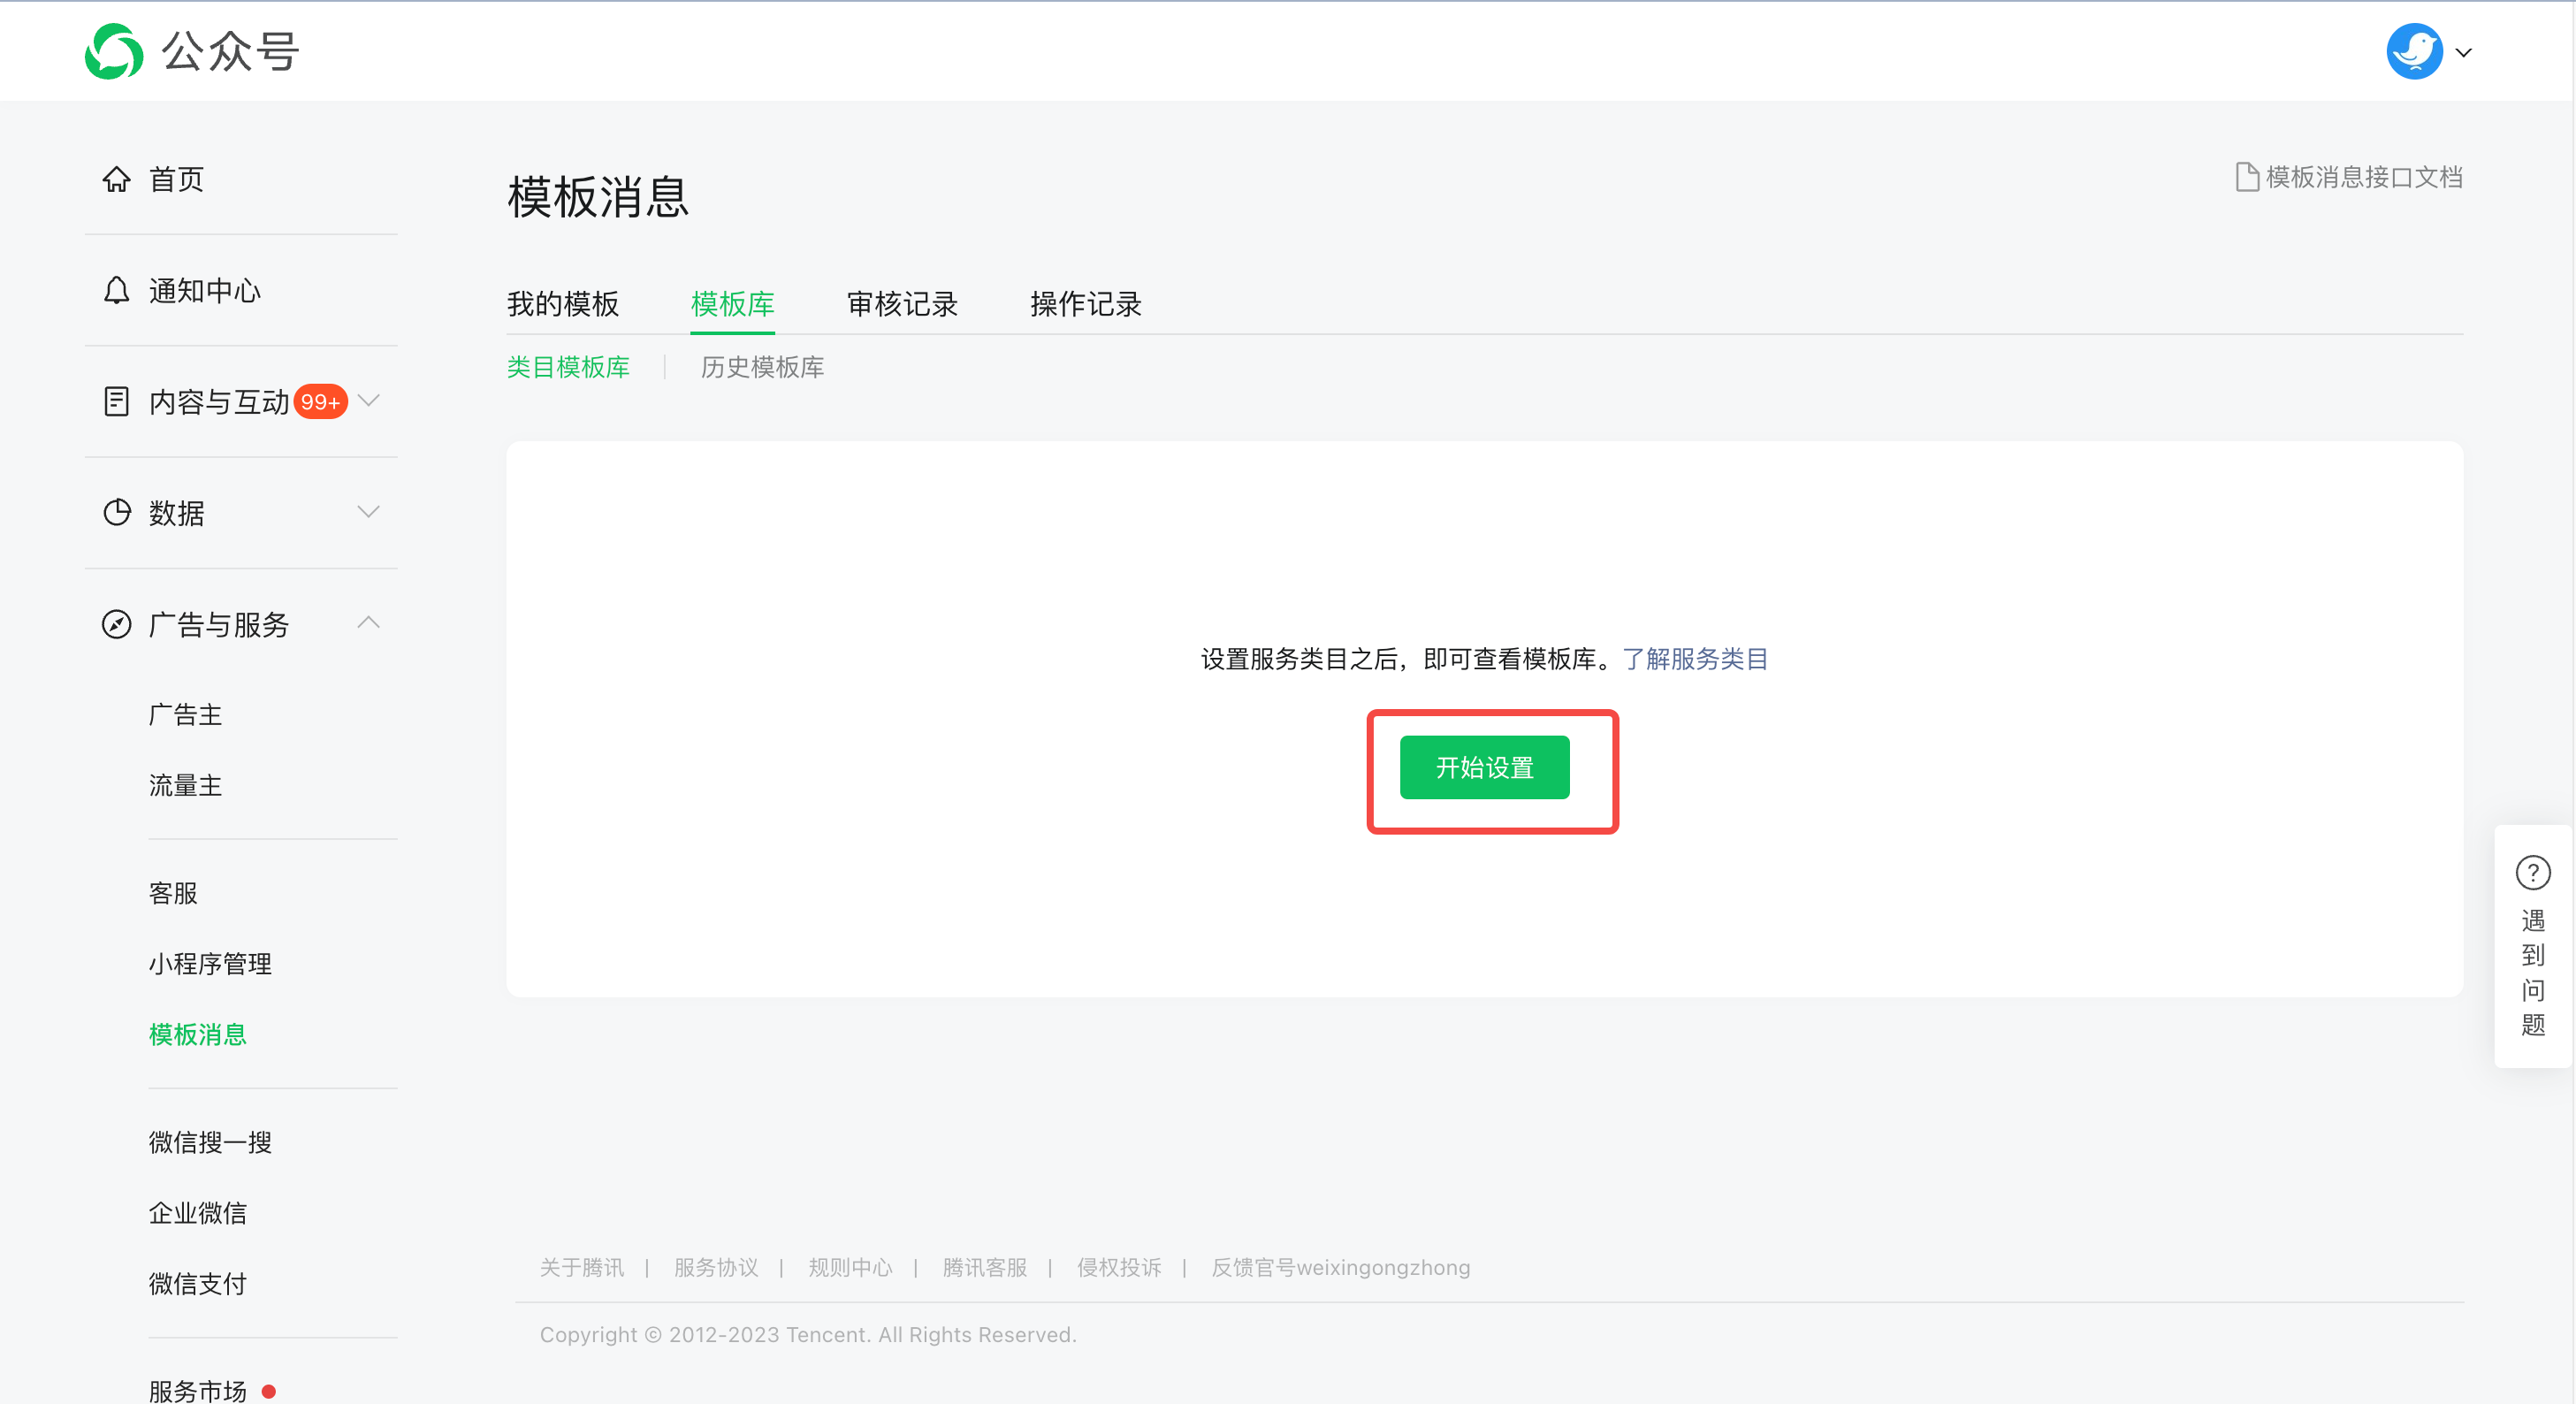Expand the 数据 section chevron
This screenshot has height=1404, width=2576.
pyautogui.click(x=369, y=511)
